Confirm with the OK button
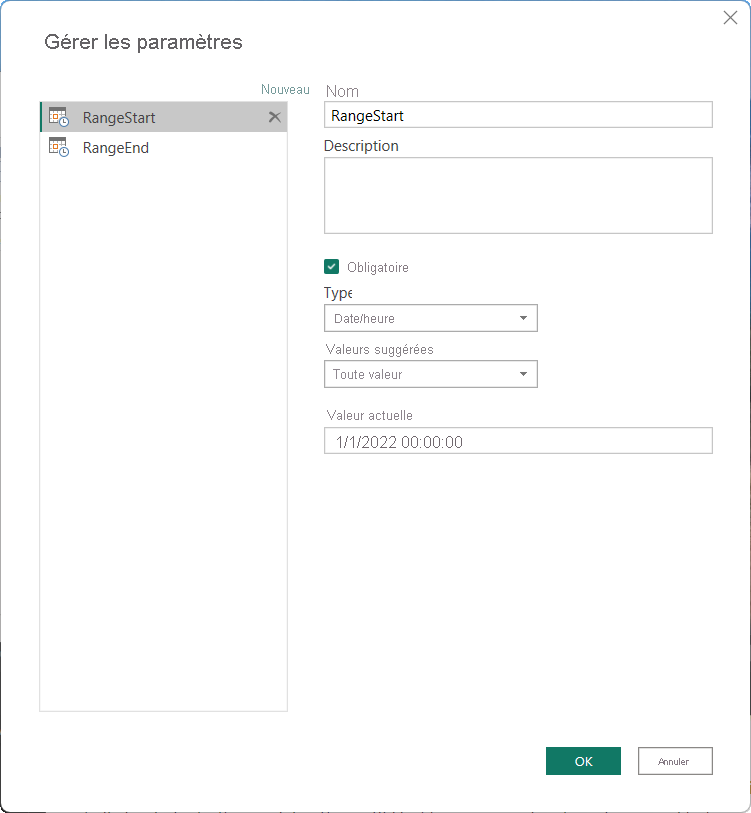The height and width of the screenshot is (813, 751). tap(583, 761)
